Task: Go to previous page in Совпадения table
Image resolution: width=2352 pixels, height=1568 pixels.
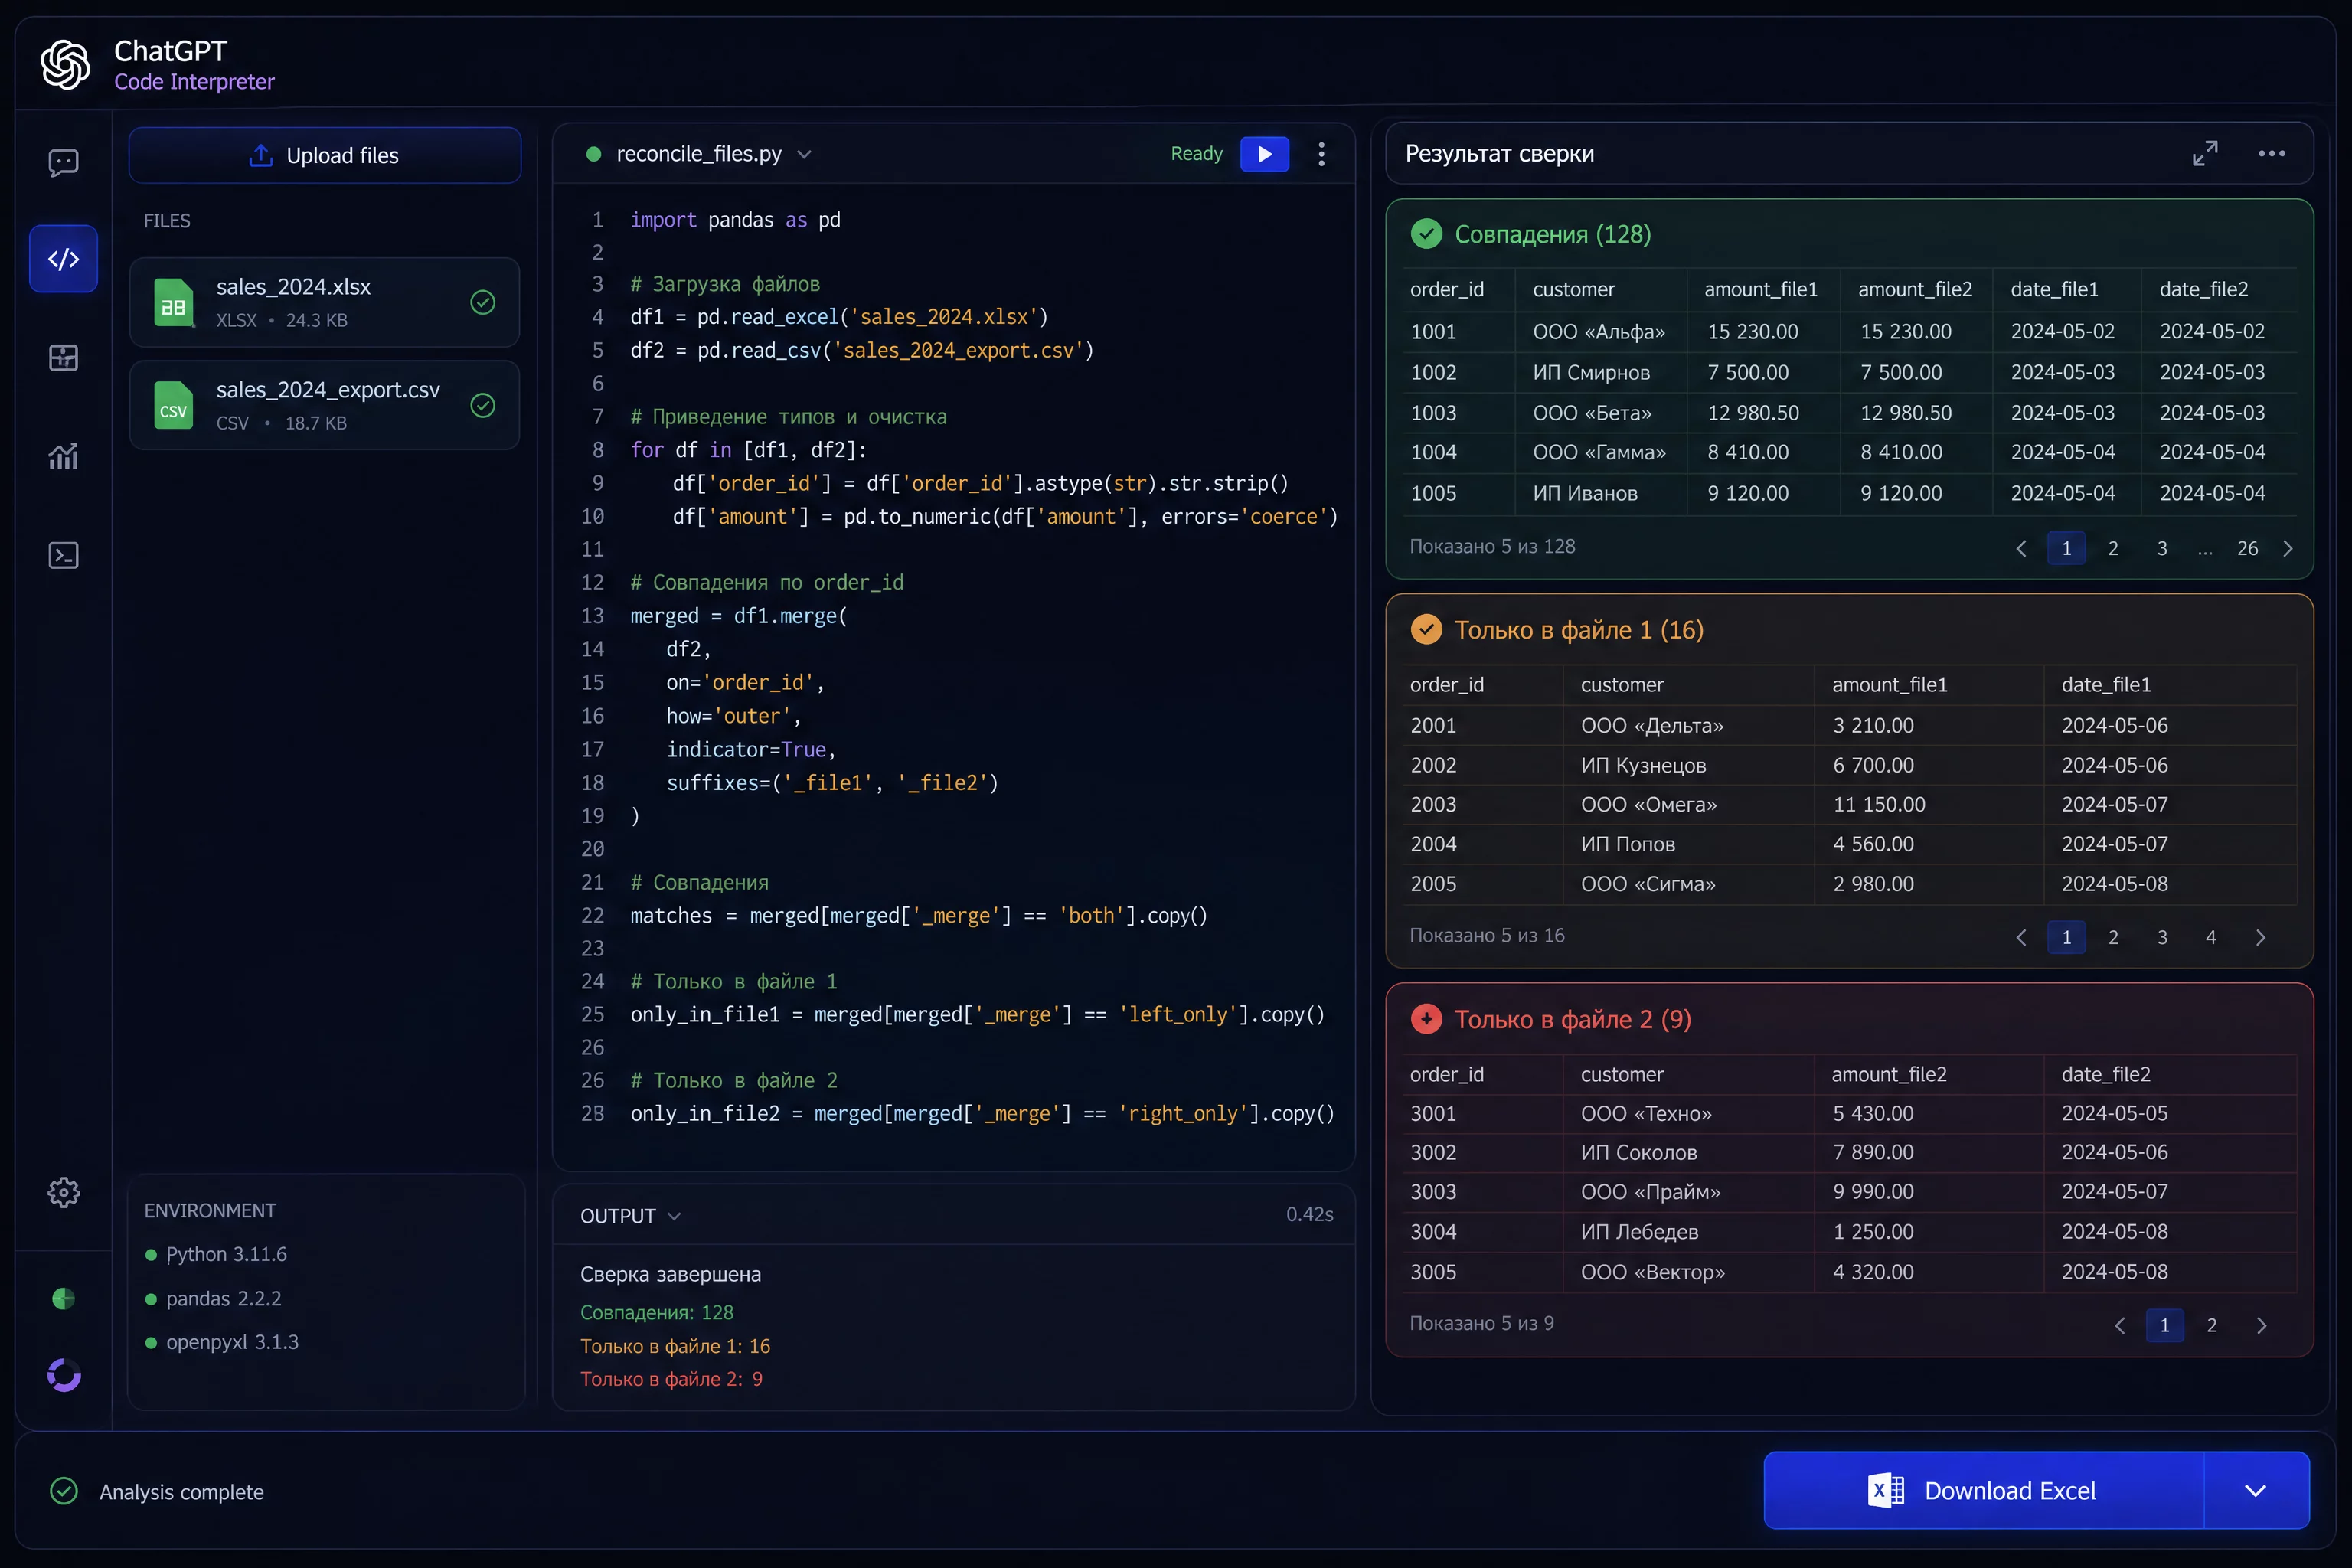Action: (2021, 548)
